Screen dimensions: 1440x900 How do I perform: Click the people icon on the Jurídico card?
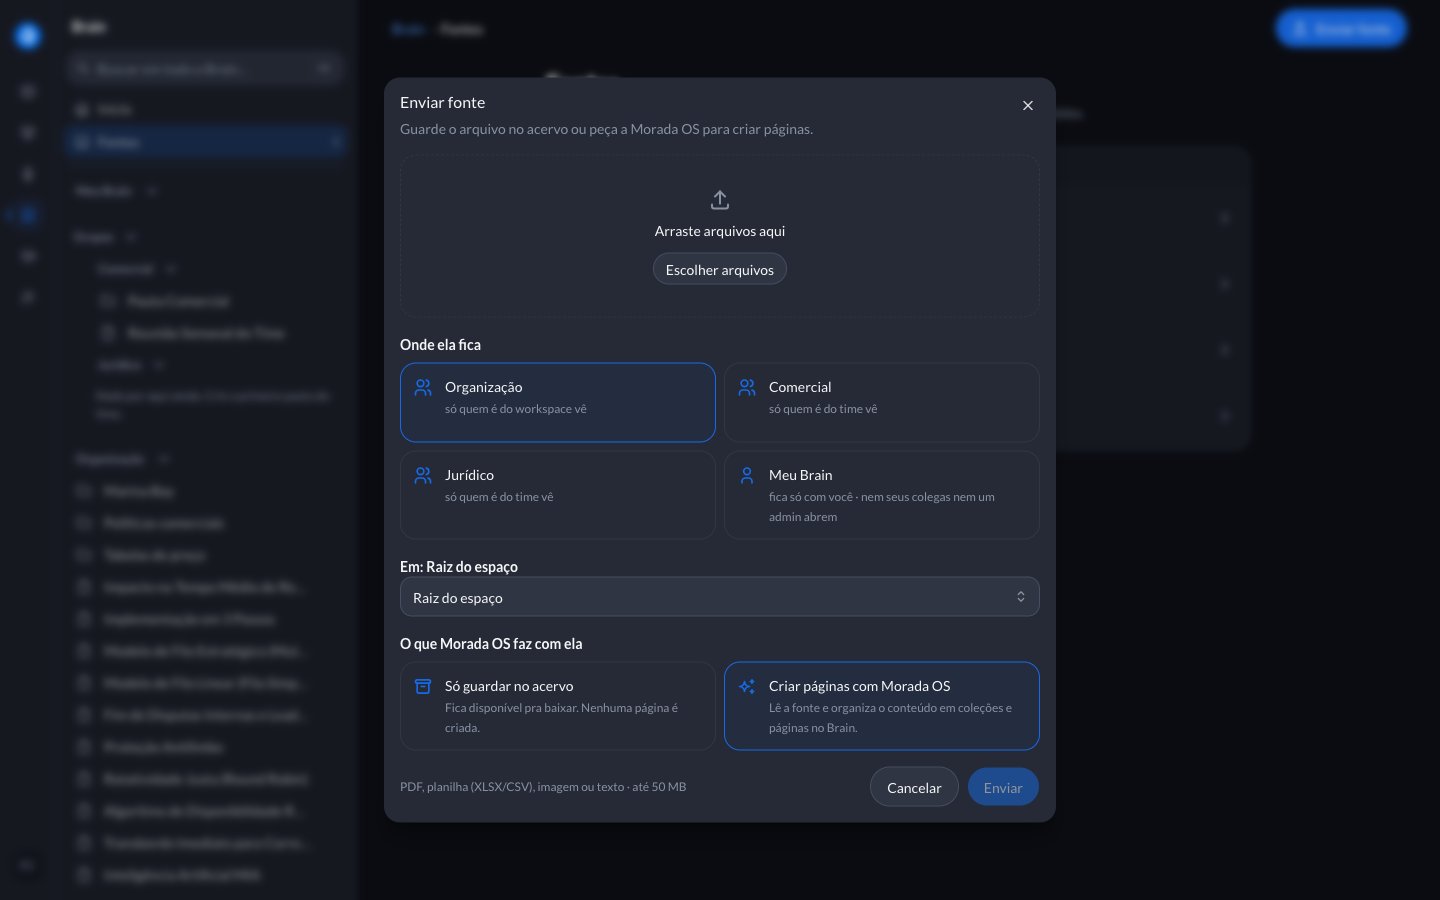tap(423, 475)
